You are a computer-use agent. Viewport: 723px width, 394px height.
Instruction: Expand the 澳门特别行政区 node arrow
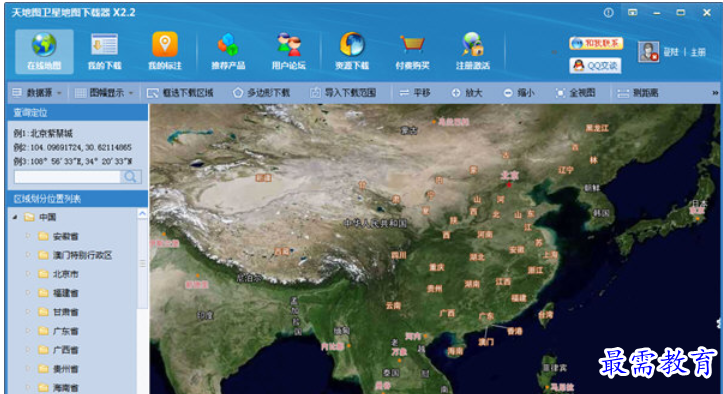coord(28,255)
